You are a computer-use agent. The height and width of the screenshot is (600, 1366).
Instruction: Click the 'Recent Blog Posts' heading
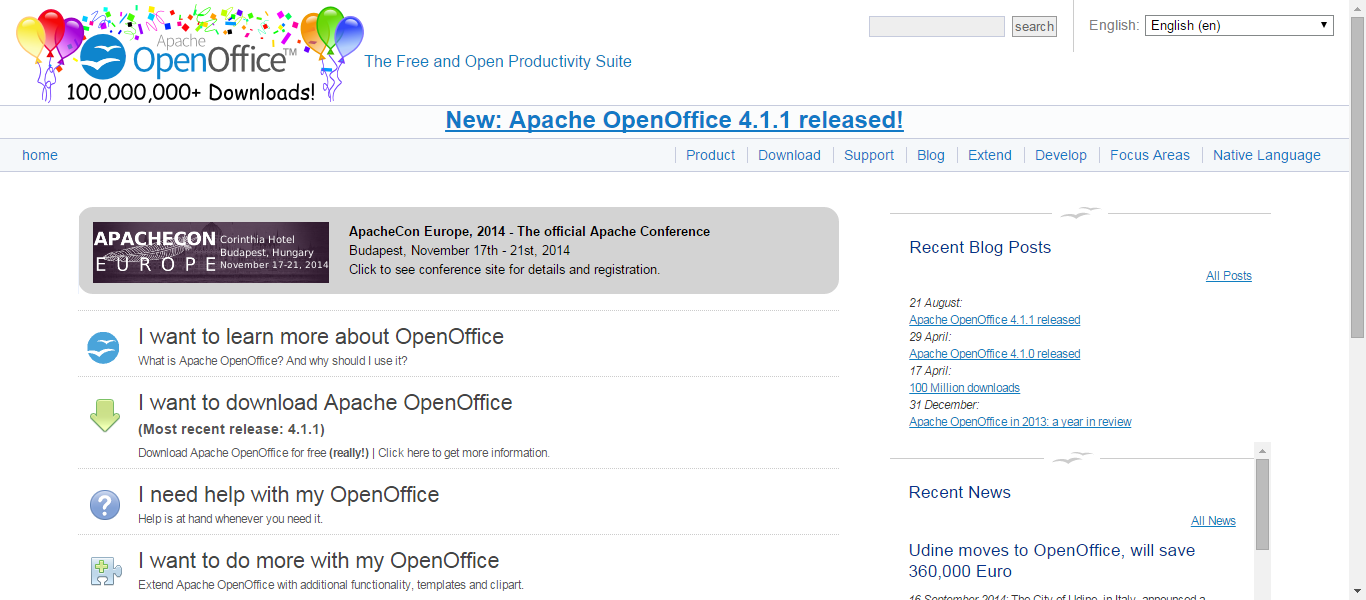point(980,247)
